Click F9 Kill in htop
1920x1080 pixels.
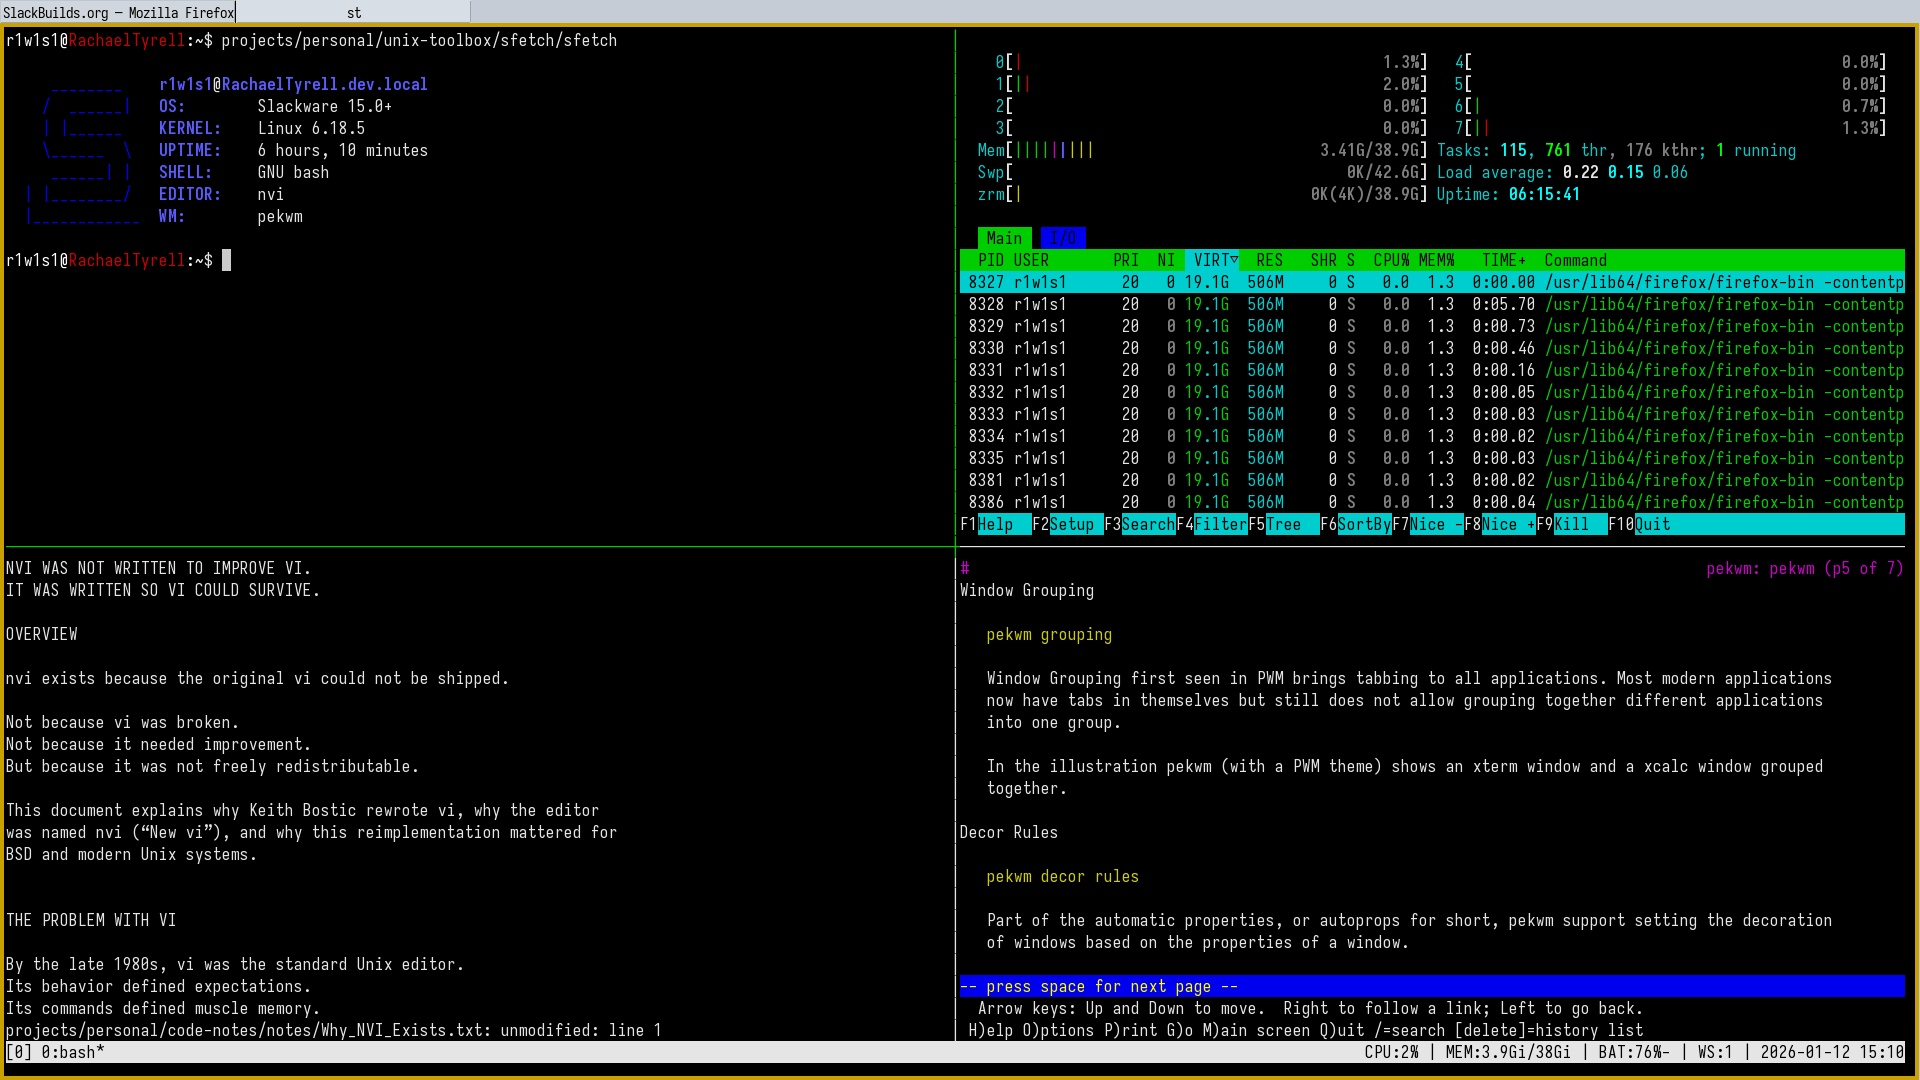1571,524
